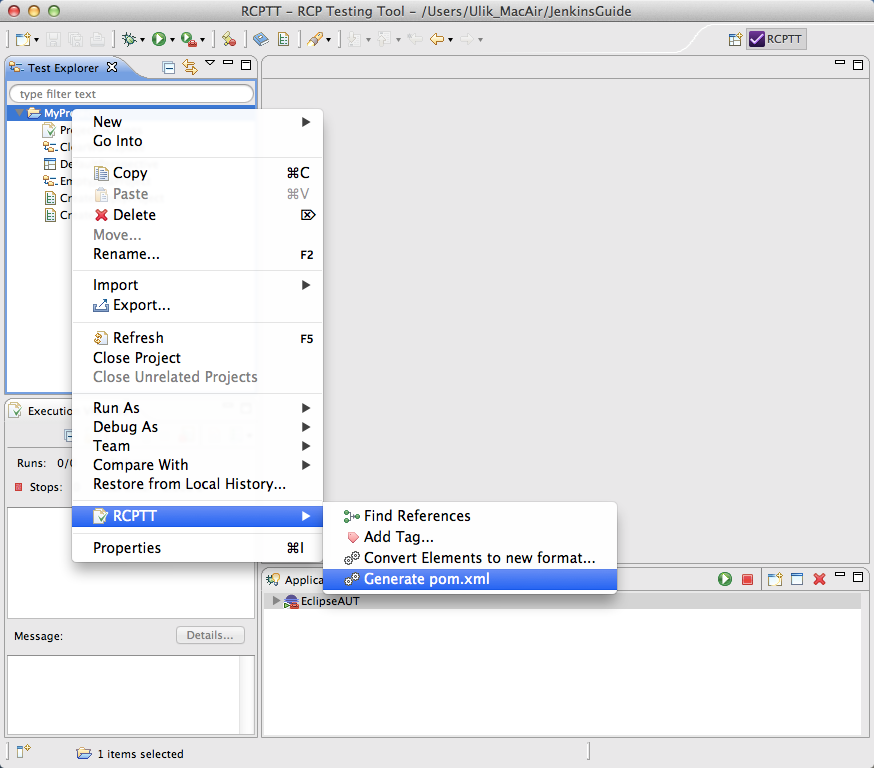Click the Execution view tab

(42, 411)
